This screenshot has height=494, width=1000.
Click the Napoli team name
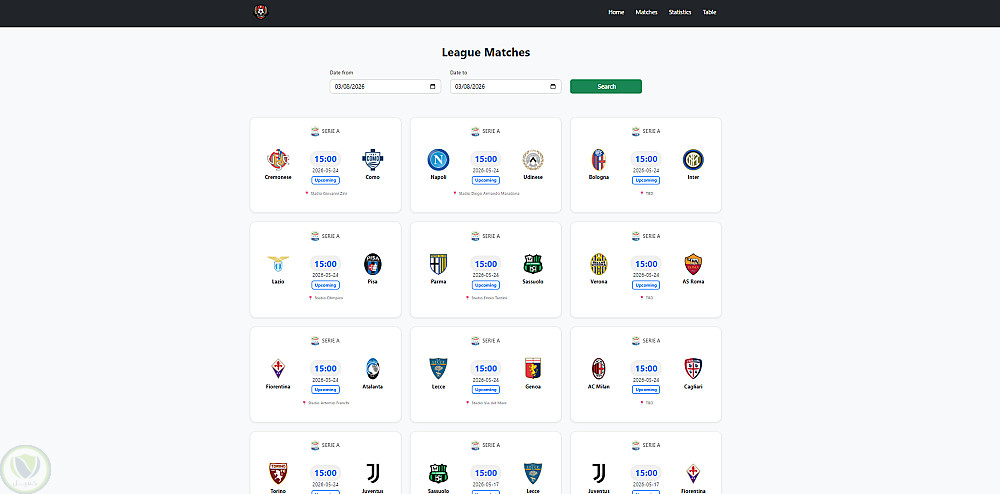pyautogui.click(x=438, y=177)
